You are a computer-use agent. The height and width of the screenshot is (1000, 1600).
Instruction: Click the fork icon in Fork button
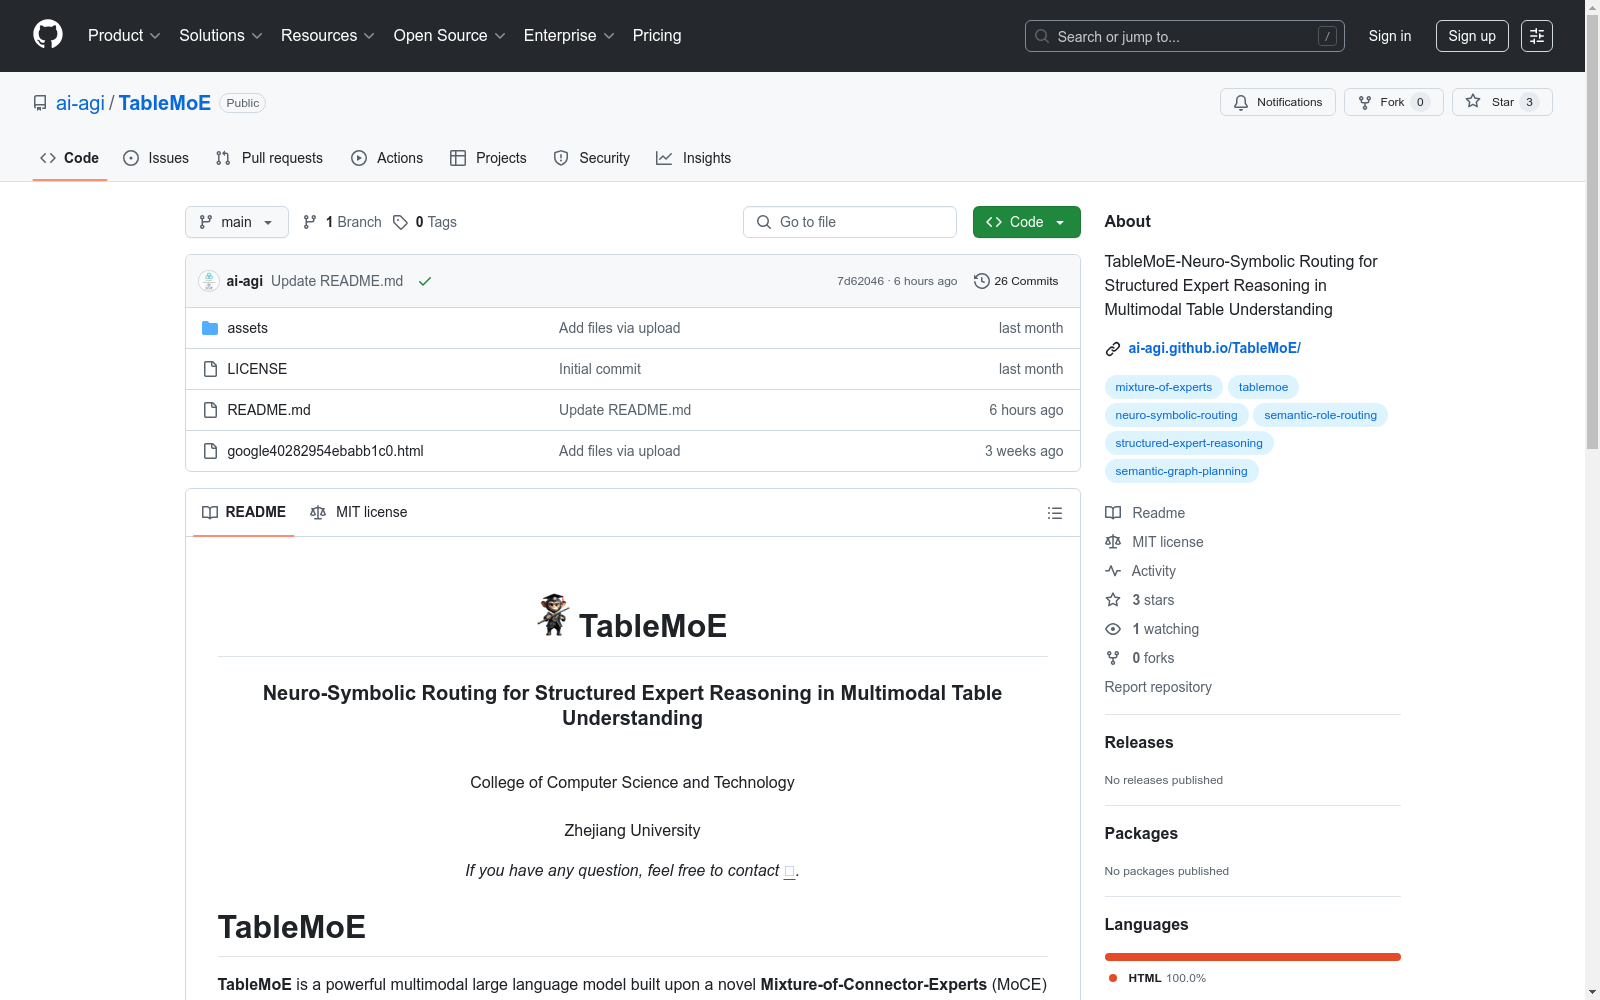click(x=1365, y=102)
